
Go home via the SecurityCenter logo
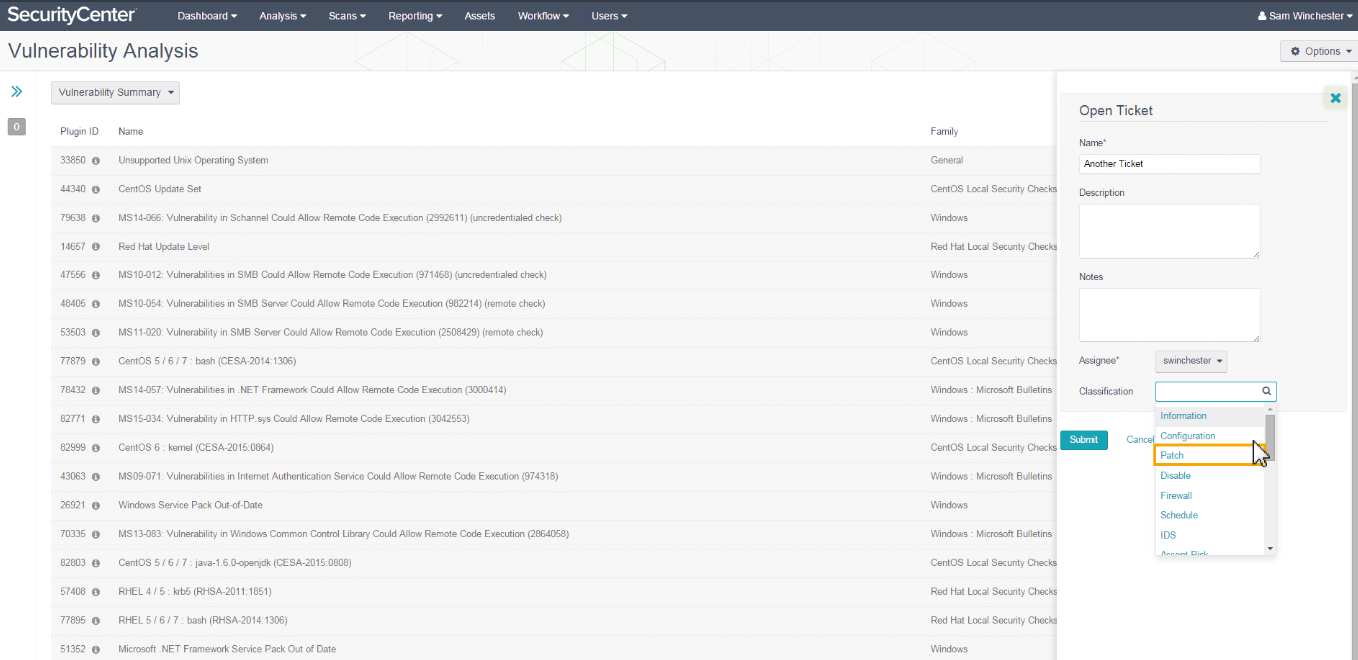point(72,15)
